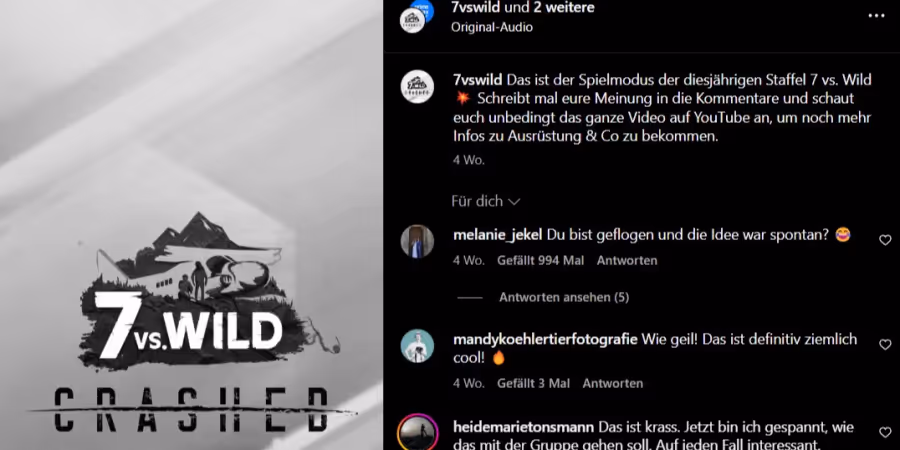The image size is (900, 450).
Task: Open heidemarietonsmann's story avatar
Action: point(417,432)
